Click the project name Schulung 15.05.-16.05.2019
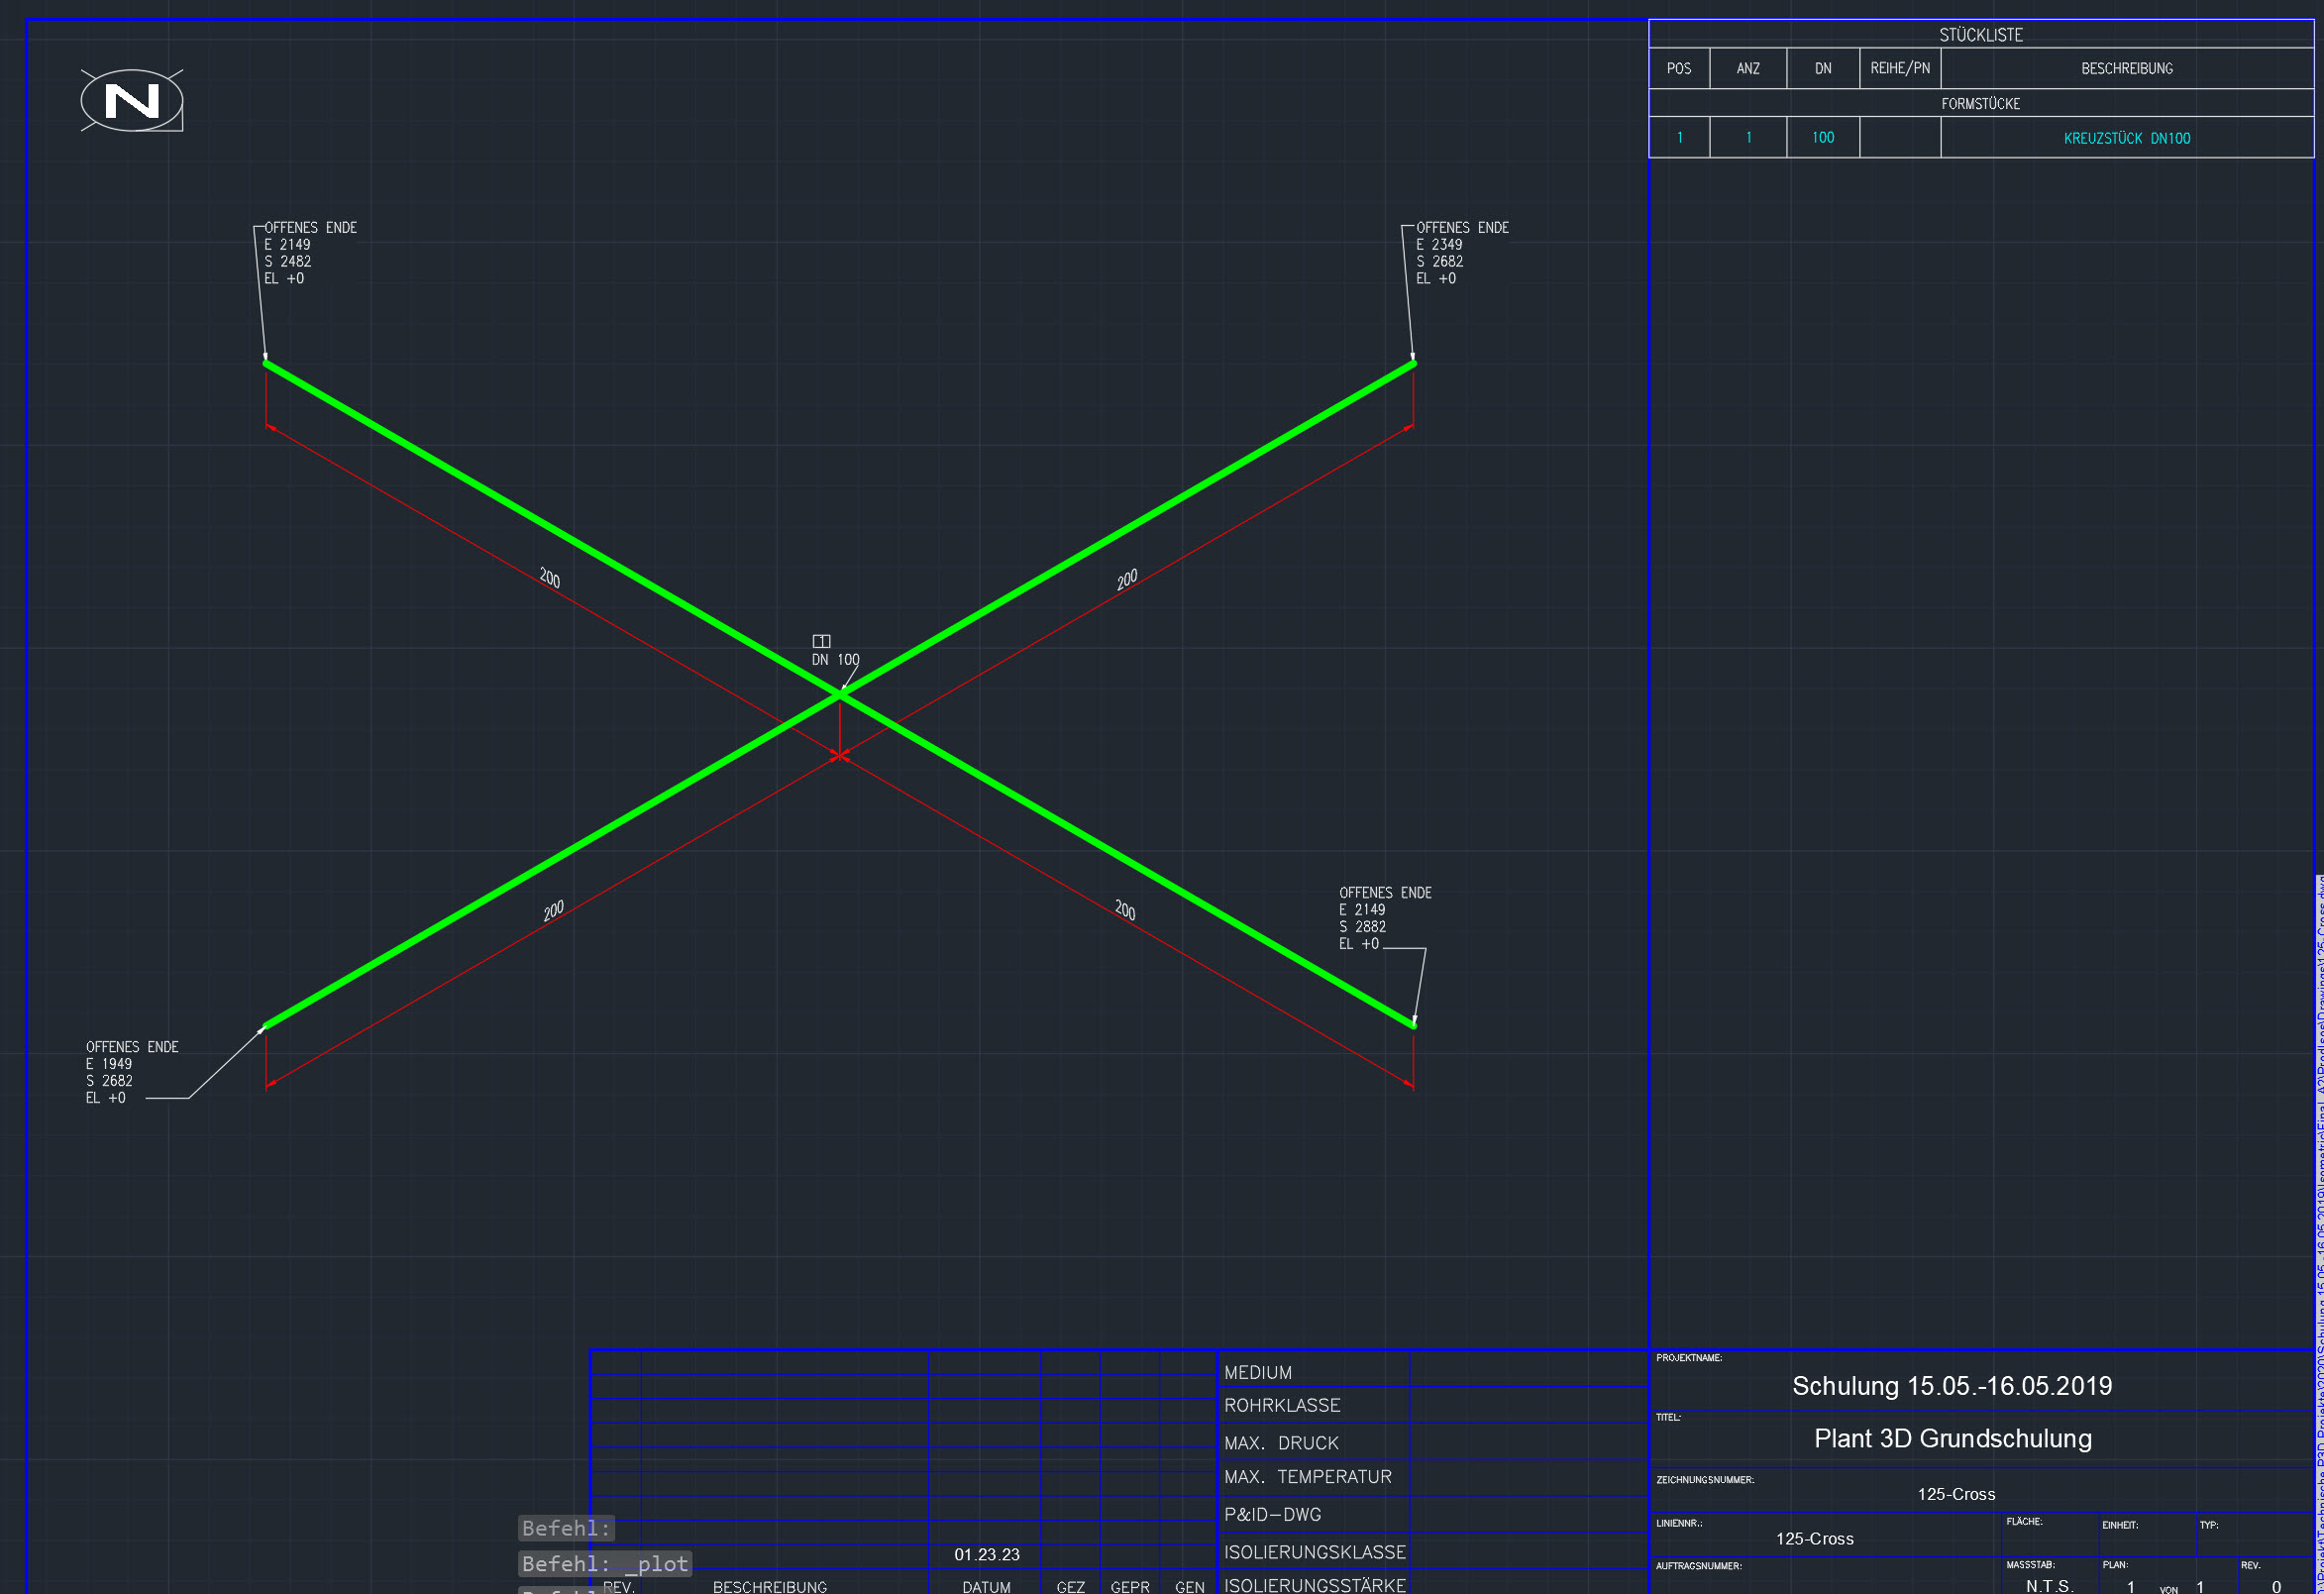The height and width of the screenshot is (1594, 2324). tap(1952, 1386)
